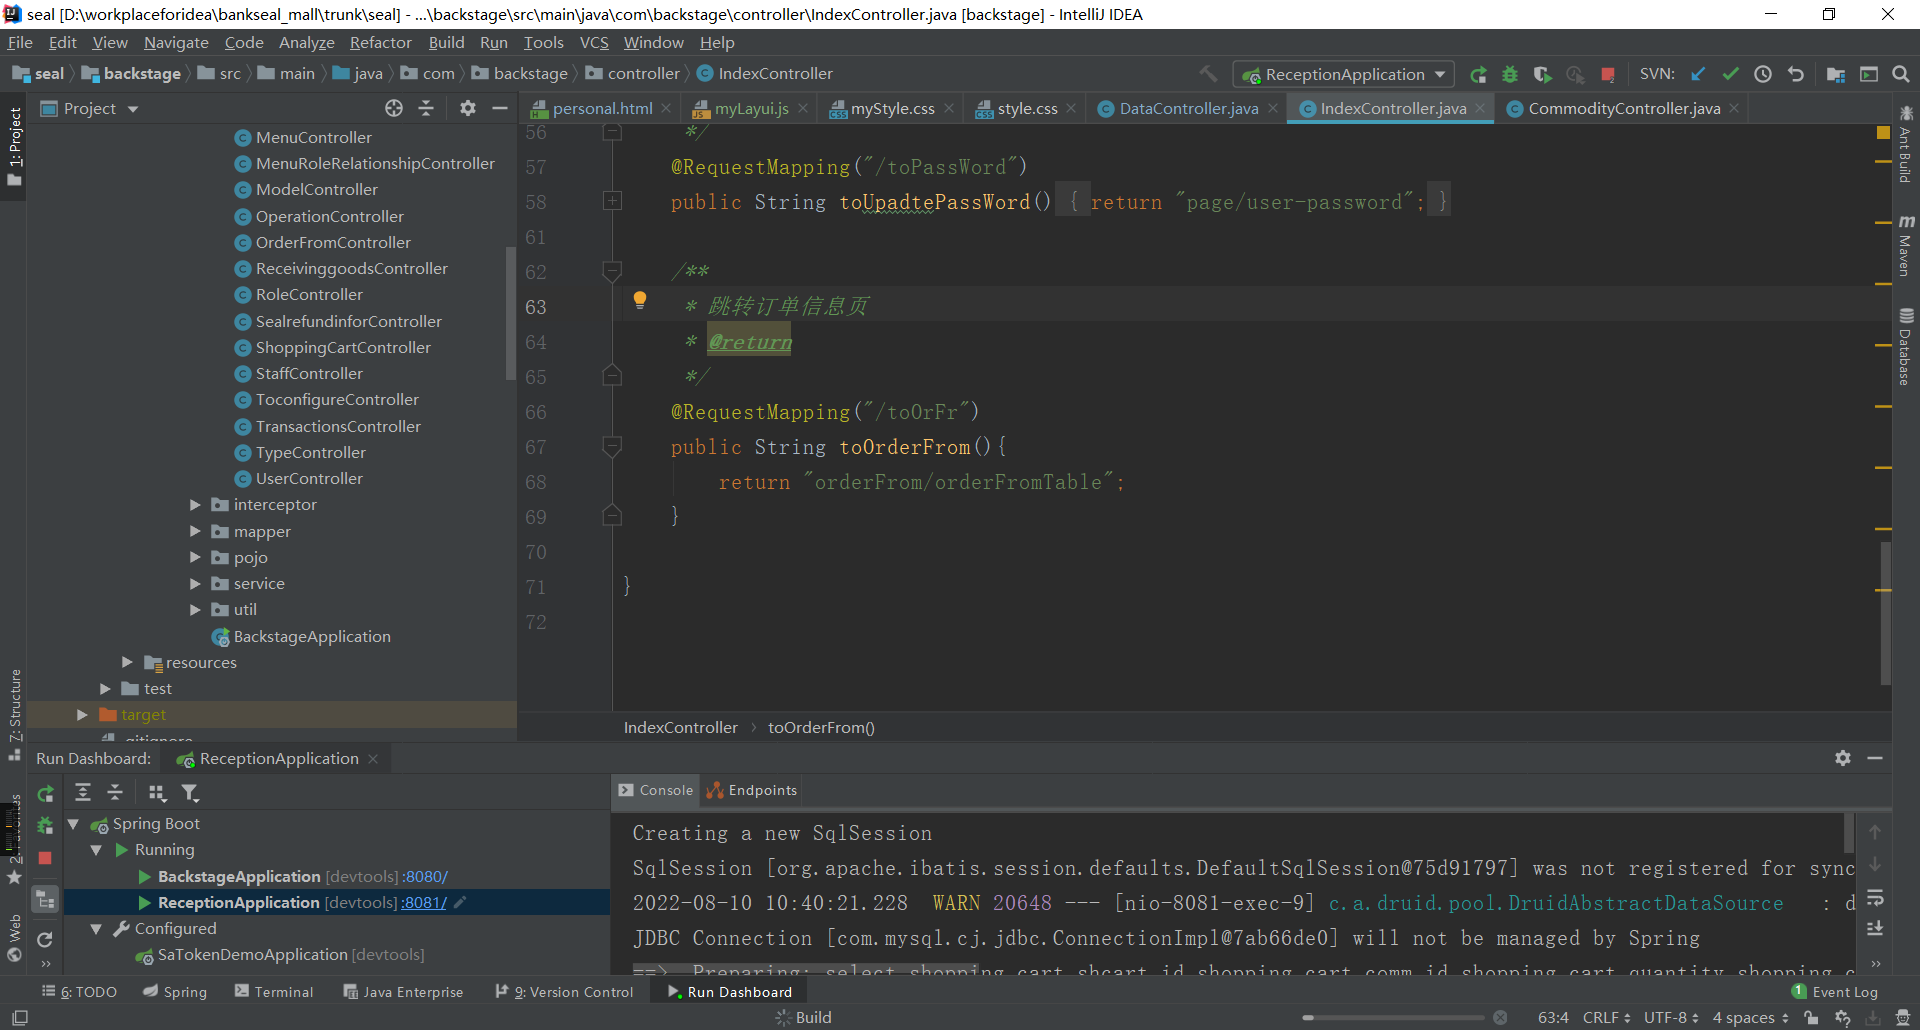Toggle the 1: Project tool window stripe
Image resolution: width=1920 pixels, height=1030 pixels.
click(14, 147)
